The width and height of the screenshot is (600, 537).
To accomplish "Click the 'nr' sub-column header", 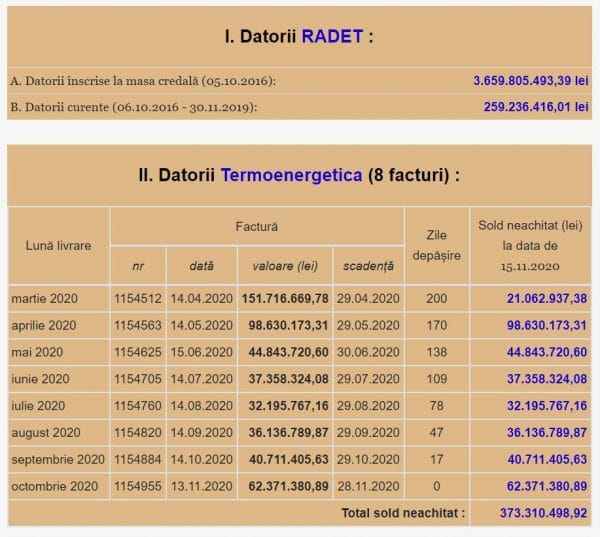I will tap(138, 266).
